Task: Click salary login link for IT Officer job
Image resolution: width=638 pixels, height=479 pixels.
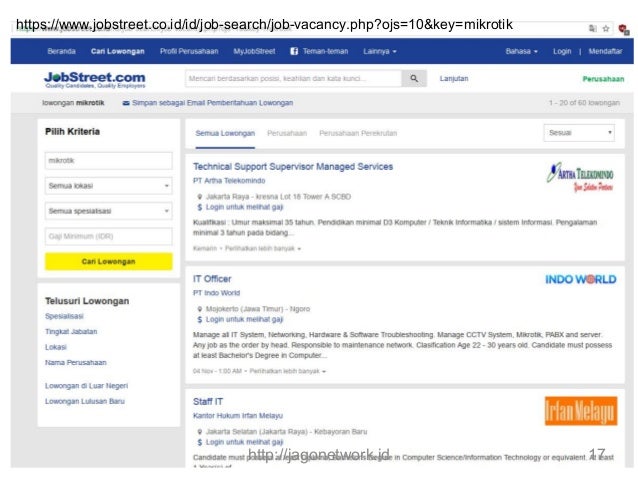Action: pos(244,319)
